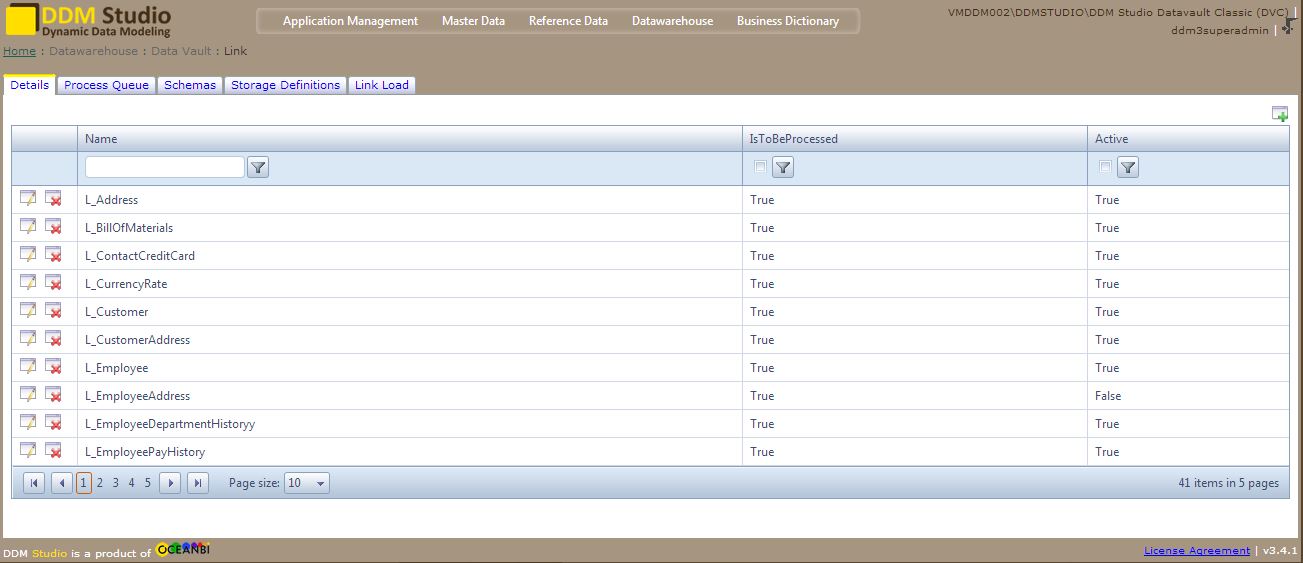Delete the L_BillOfMaterials row
1303x563 pixels.
[53, 227]
